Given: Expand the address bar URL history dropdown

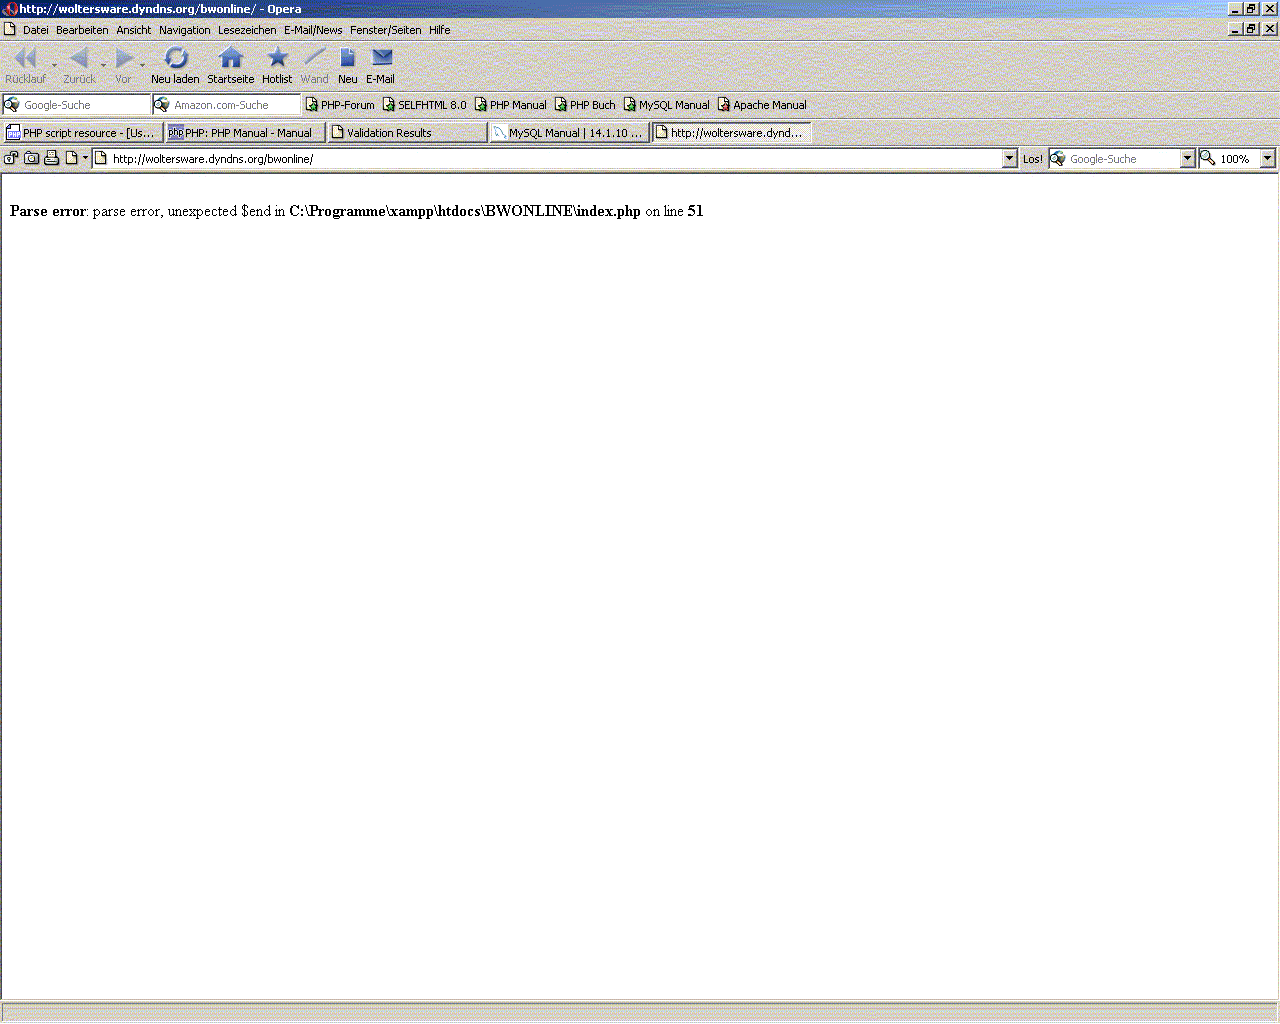Looking at the screenshot, I should 1009,159.
